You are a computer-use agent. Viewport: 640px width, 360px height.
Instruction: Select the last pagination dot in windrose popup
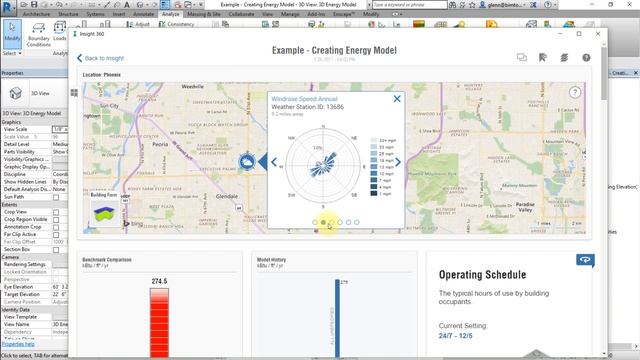(x=357, y=222)
